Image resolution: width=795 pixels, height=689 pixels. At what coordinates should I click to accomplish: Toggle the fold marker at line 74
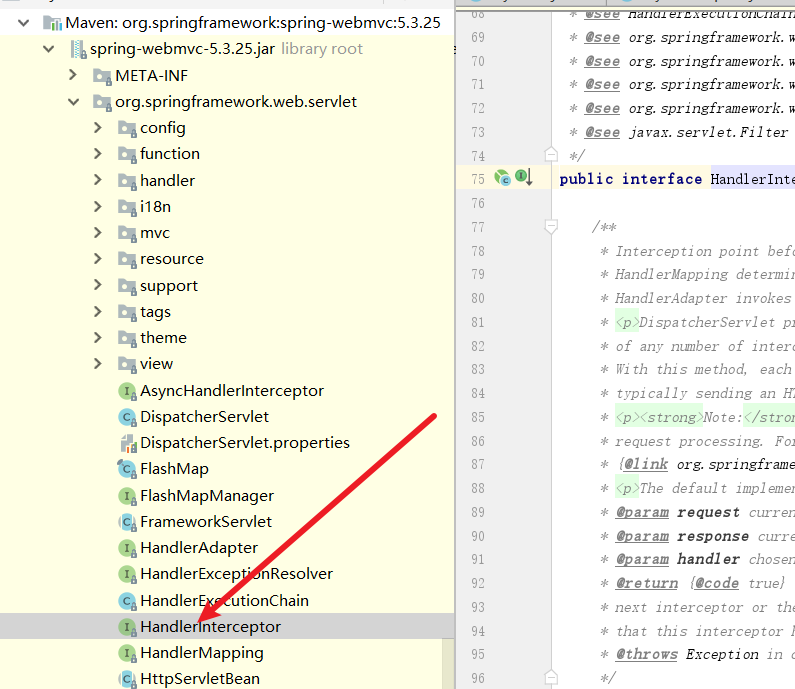click(x=550, y=155)
